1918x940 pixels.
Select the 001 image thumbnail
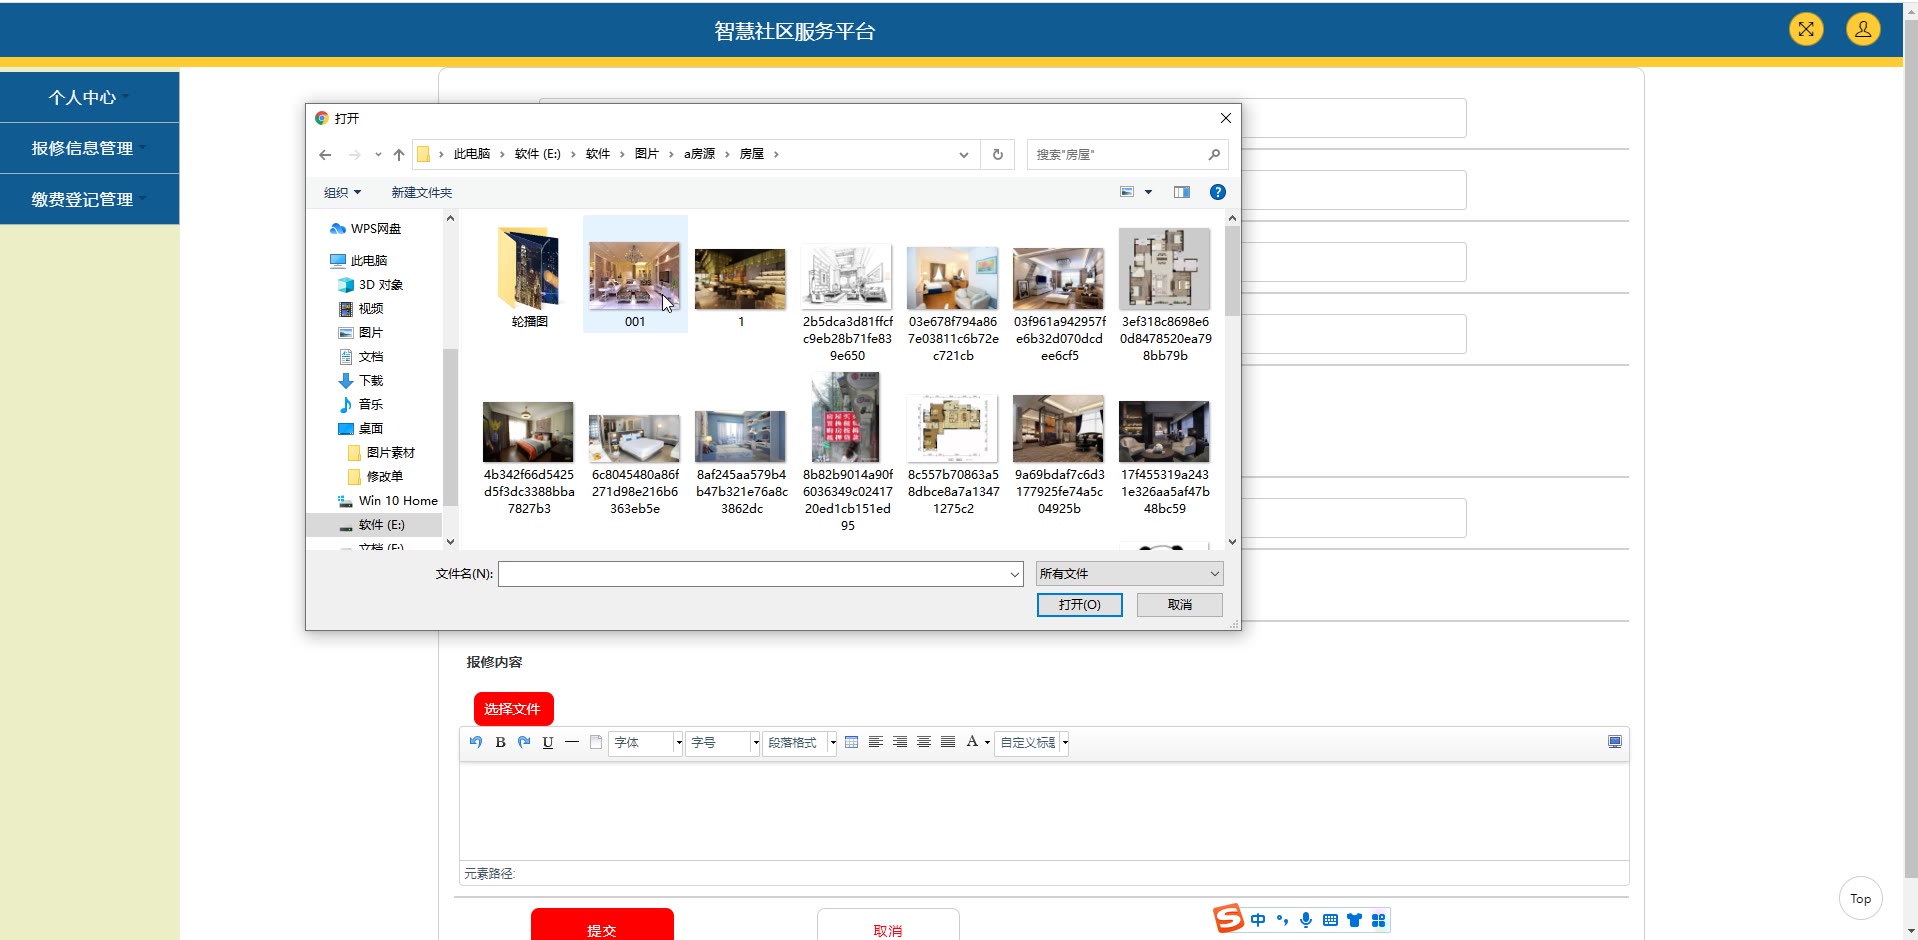(x=634, y=277)
